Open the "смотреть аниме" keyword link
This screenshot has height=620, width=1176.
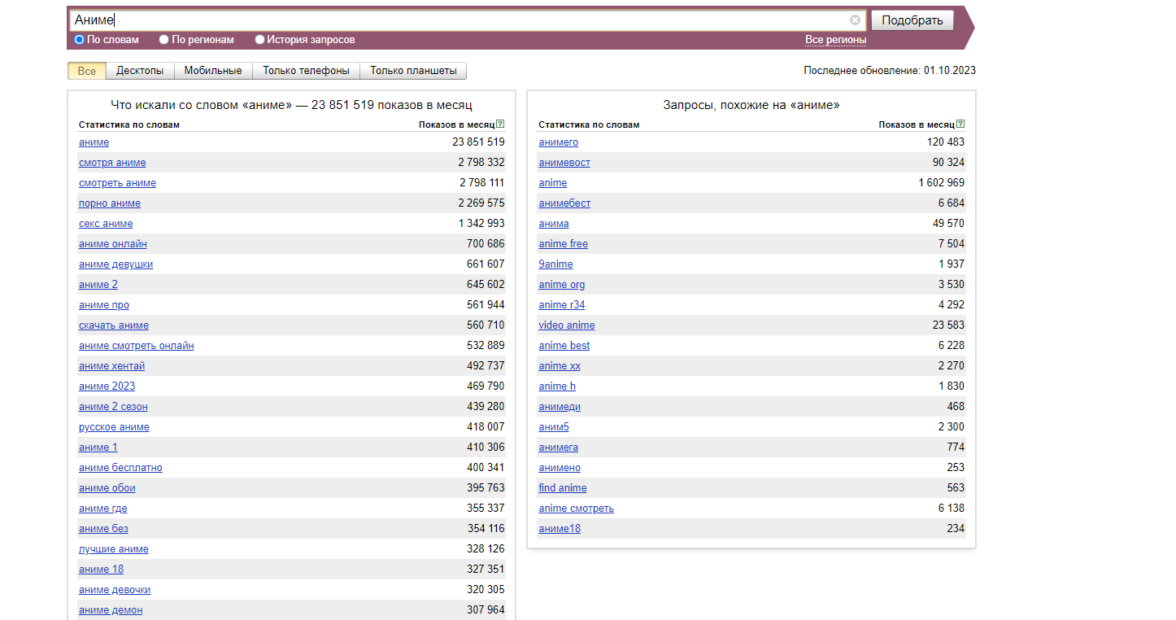pyautogui.click(x=117, y=183)
